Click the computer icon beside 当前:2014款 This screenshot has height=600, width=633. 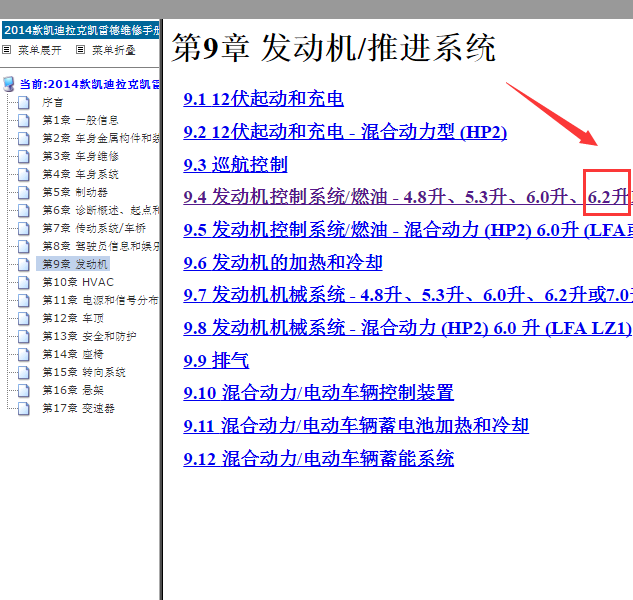[x=8, y=84]
